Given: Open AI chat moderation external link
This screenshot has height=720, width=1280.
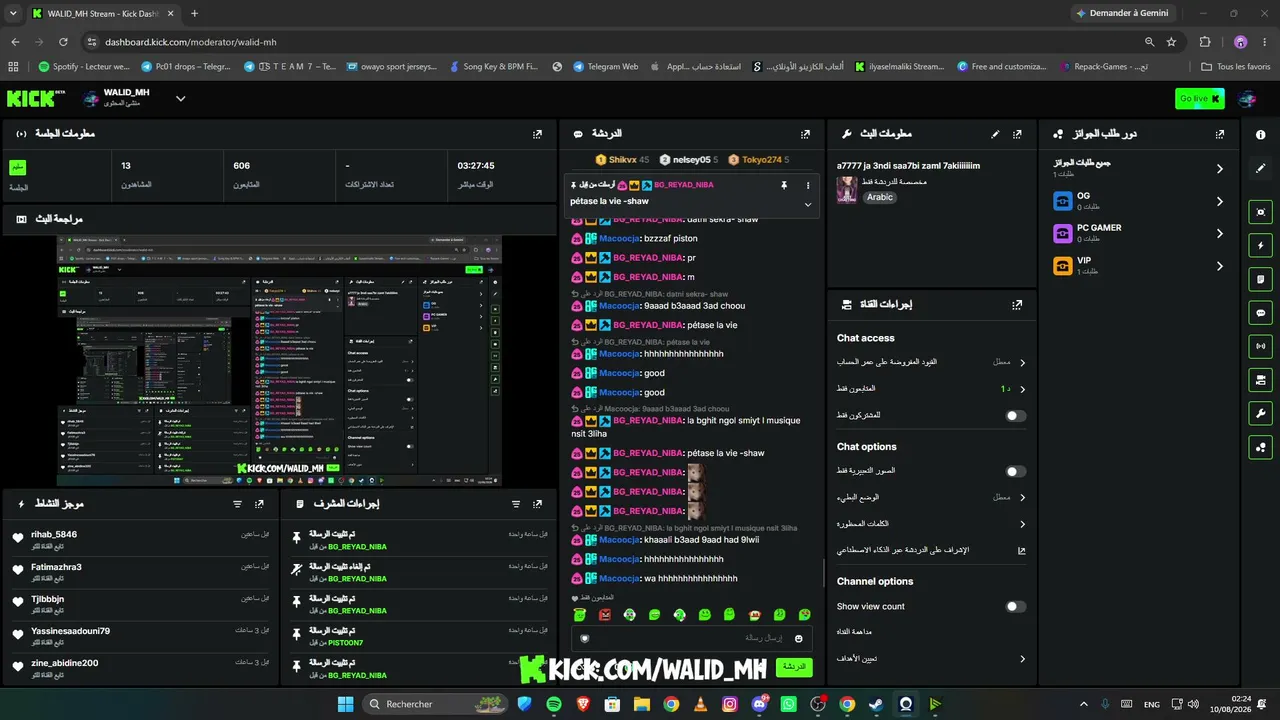Looking at the screenshot, I should pyautogui.click(x=1021, y=550).
